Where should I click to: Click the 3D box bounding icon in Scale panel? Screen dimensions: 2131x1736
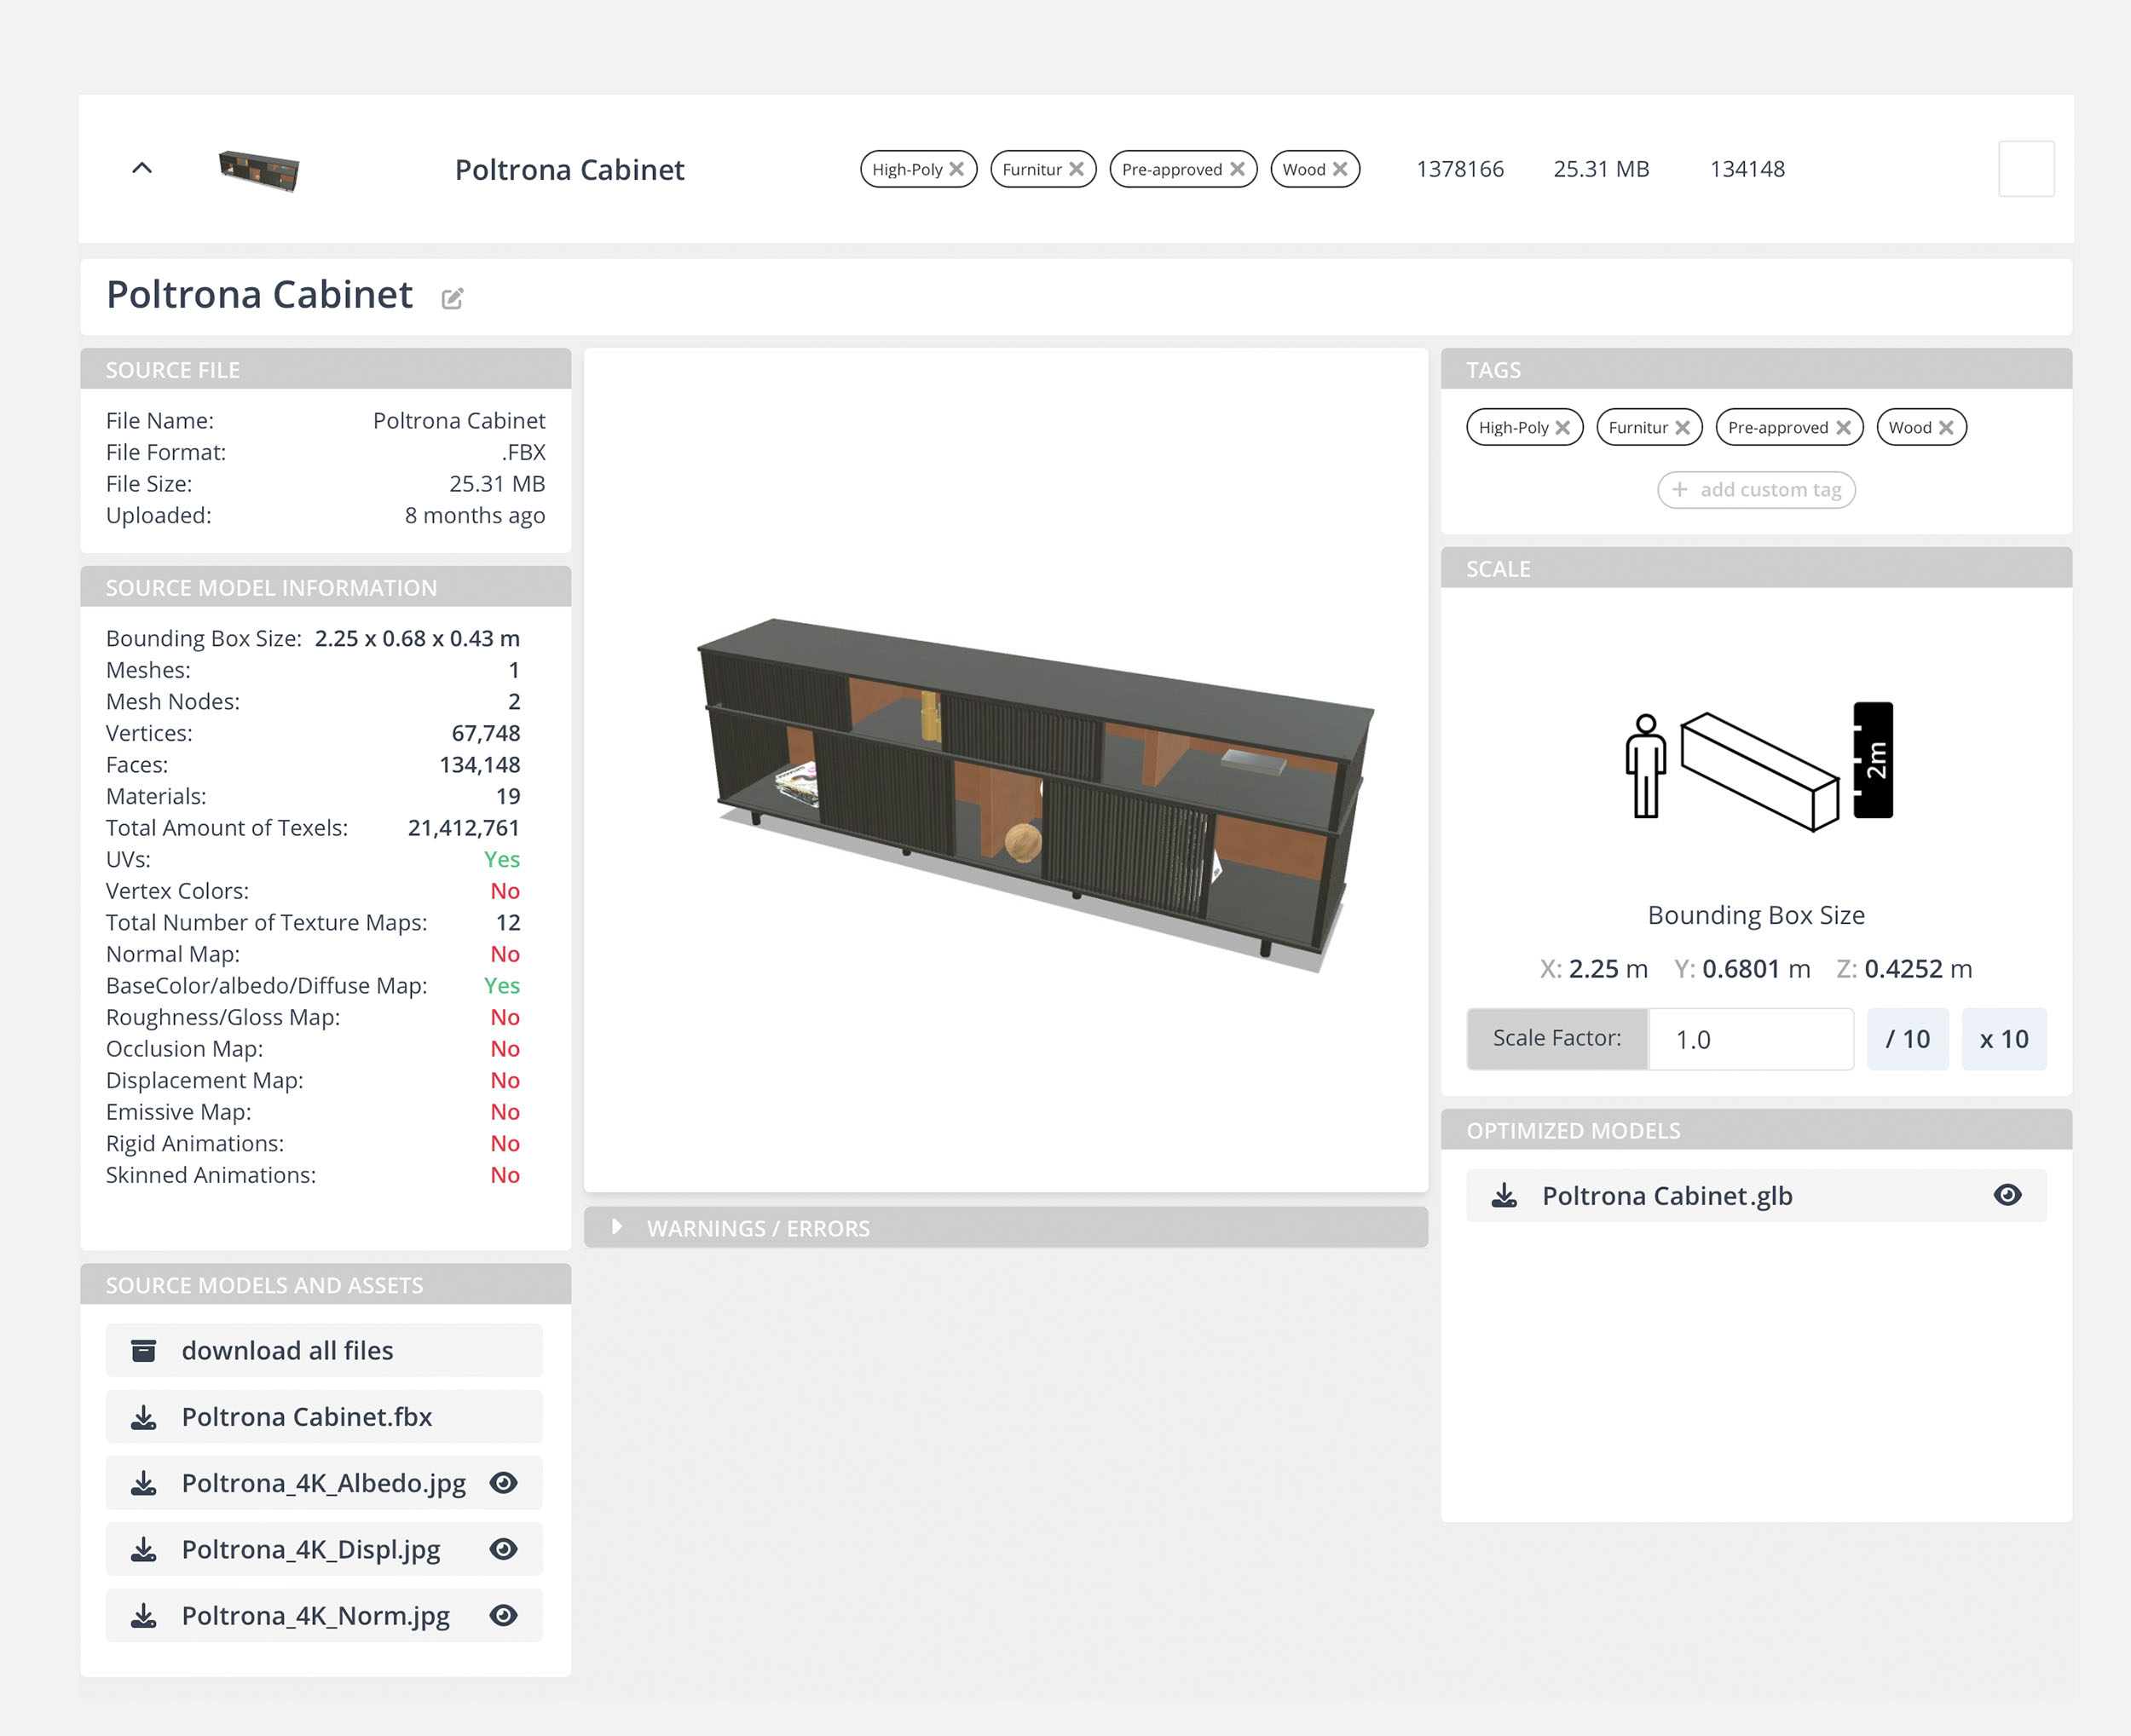click(1759, 771)
